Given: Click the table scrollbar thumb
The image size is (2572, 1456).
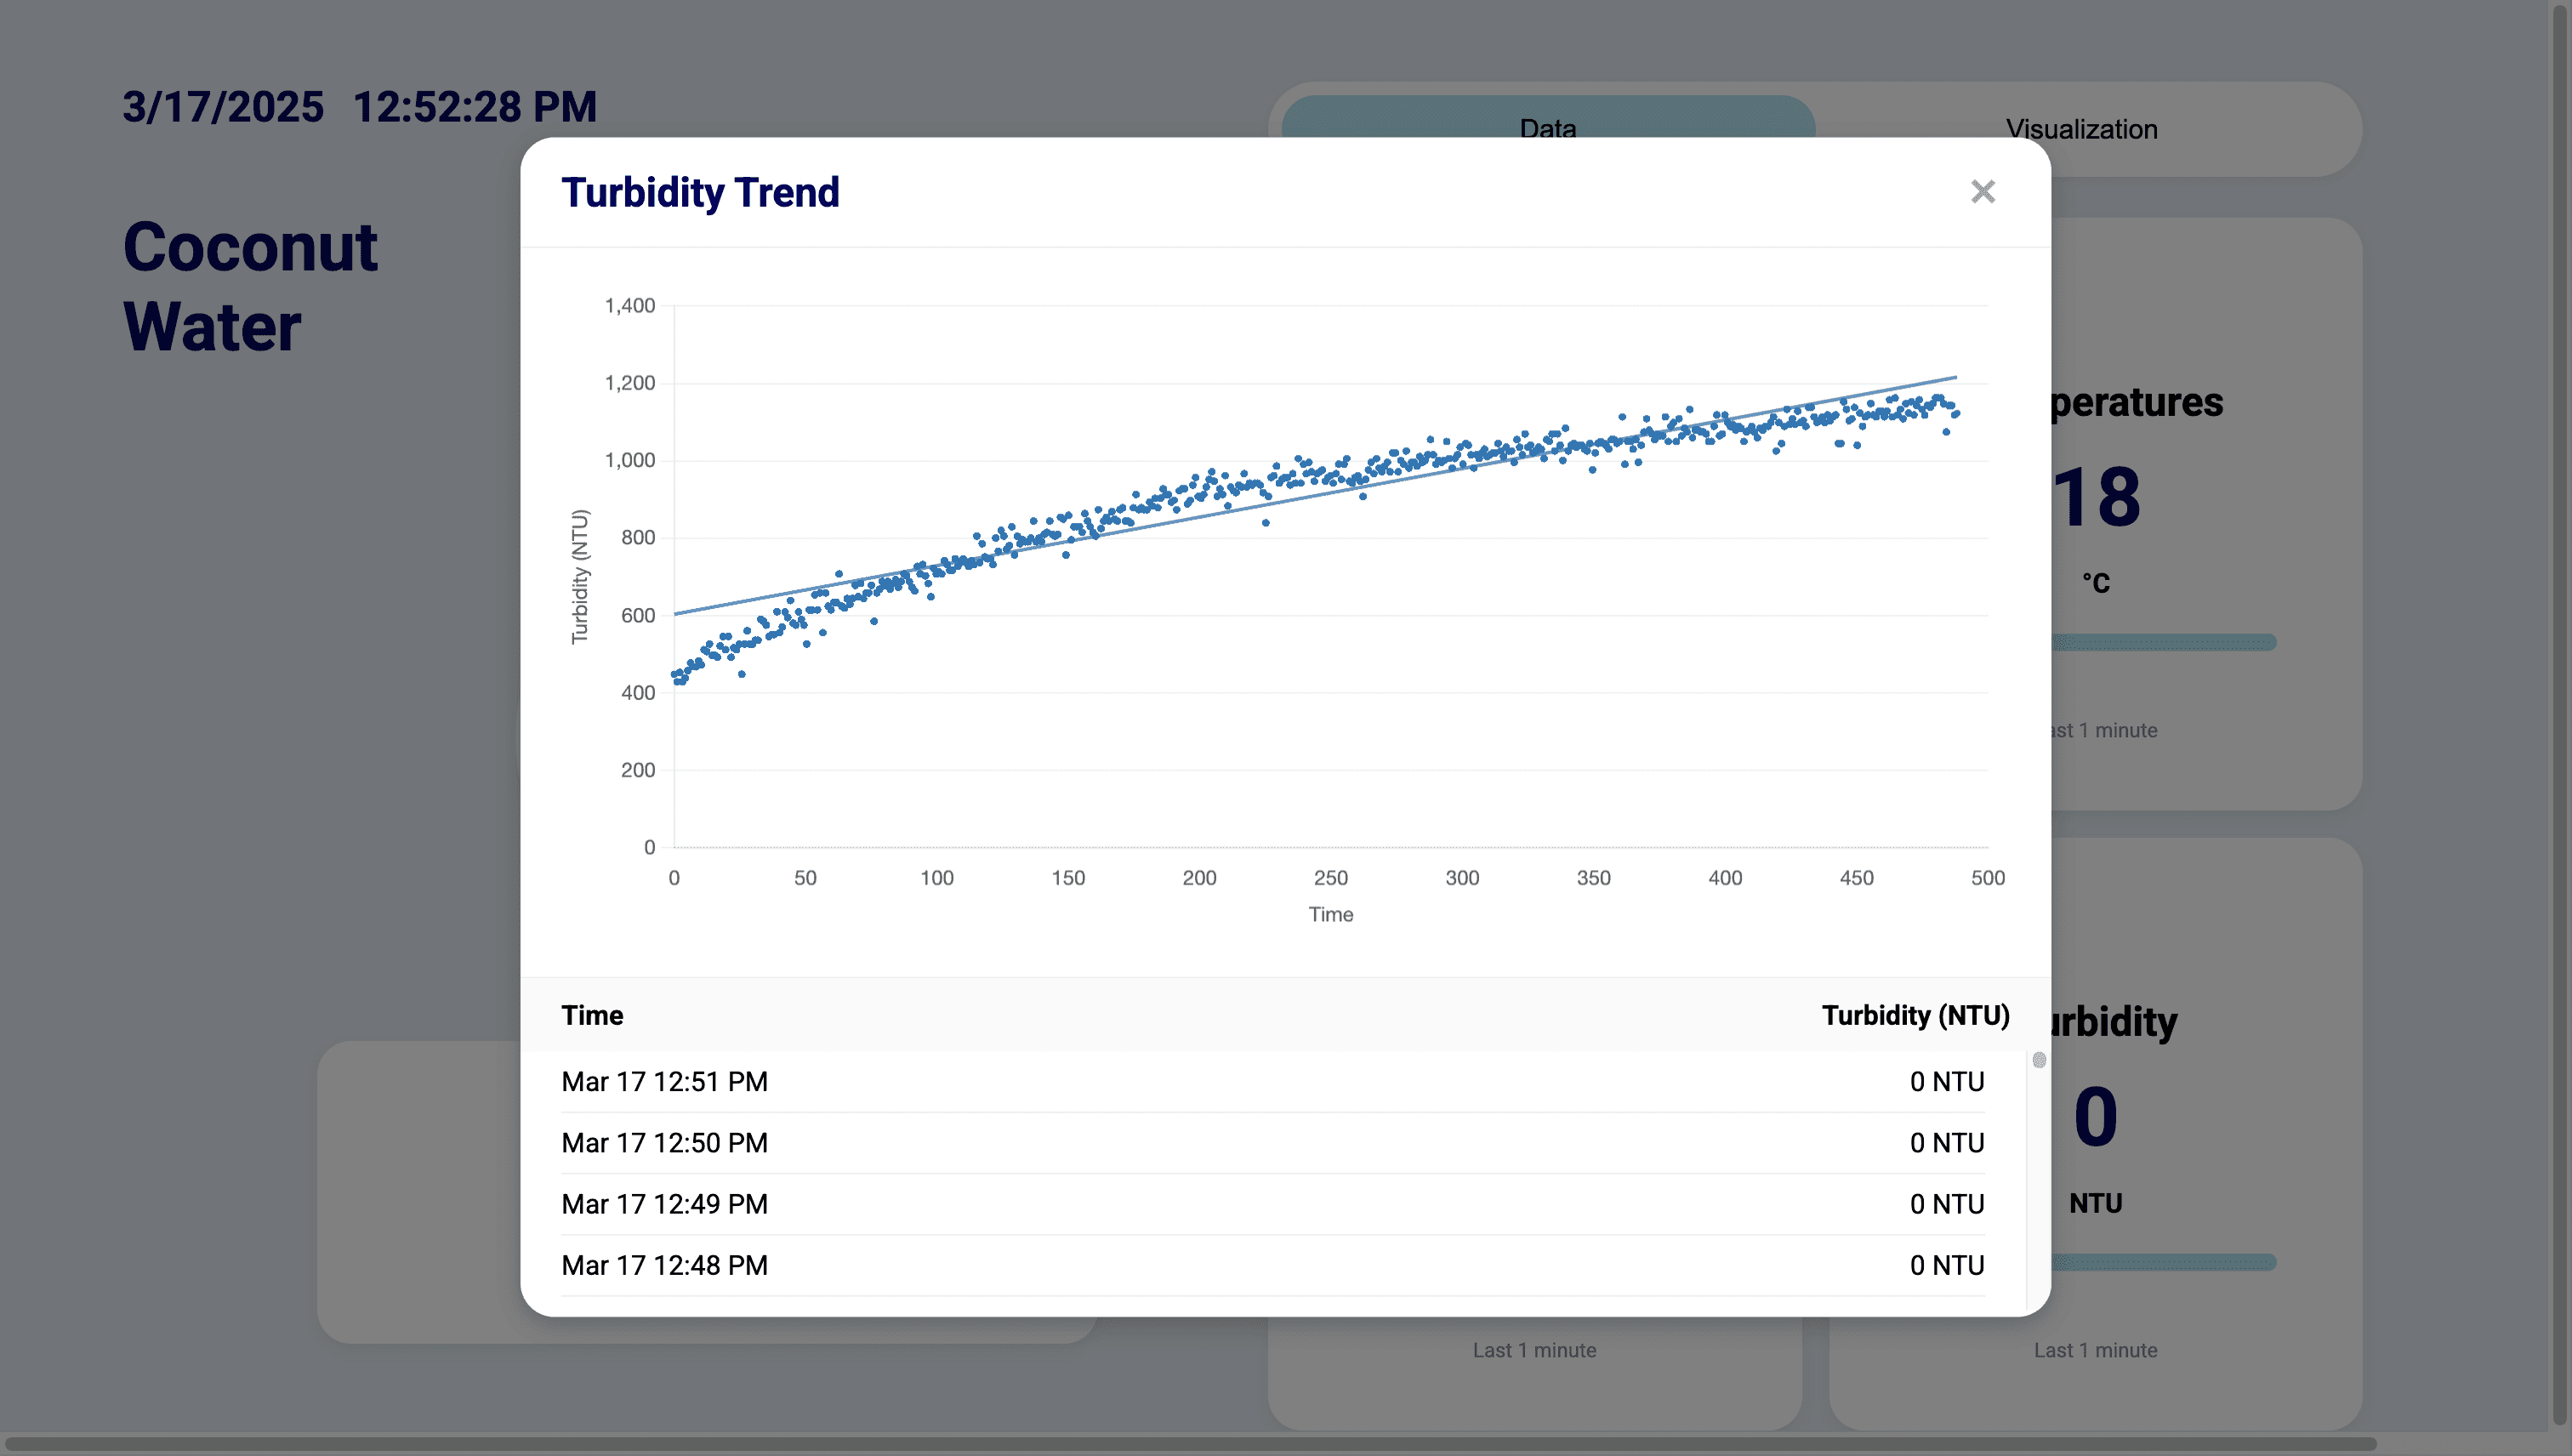Looking at the screenshot, I should pos(2039,1060).
